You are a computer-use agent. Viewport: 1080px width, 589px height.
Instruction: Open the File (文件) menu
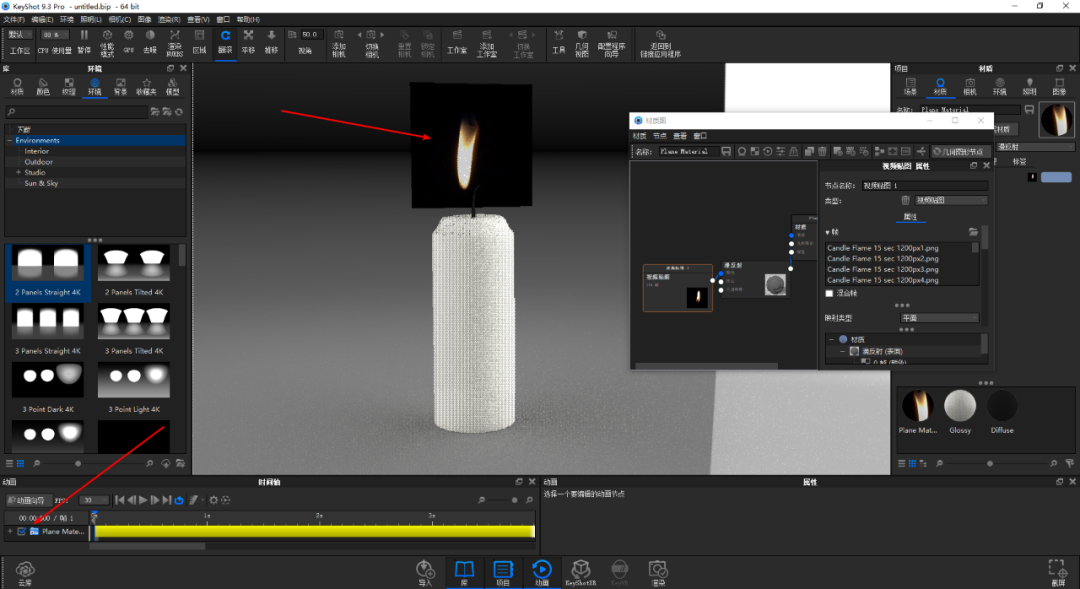[x=14, y=19]
